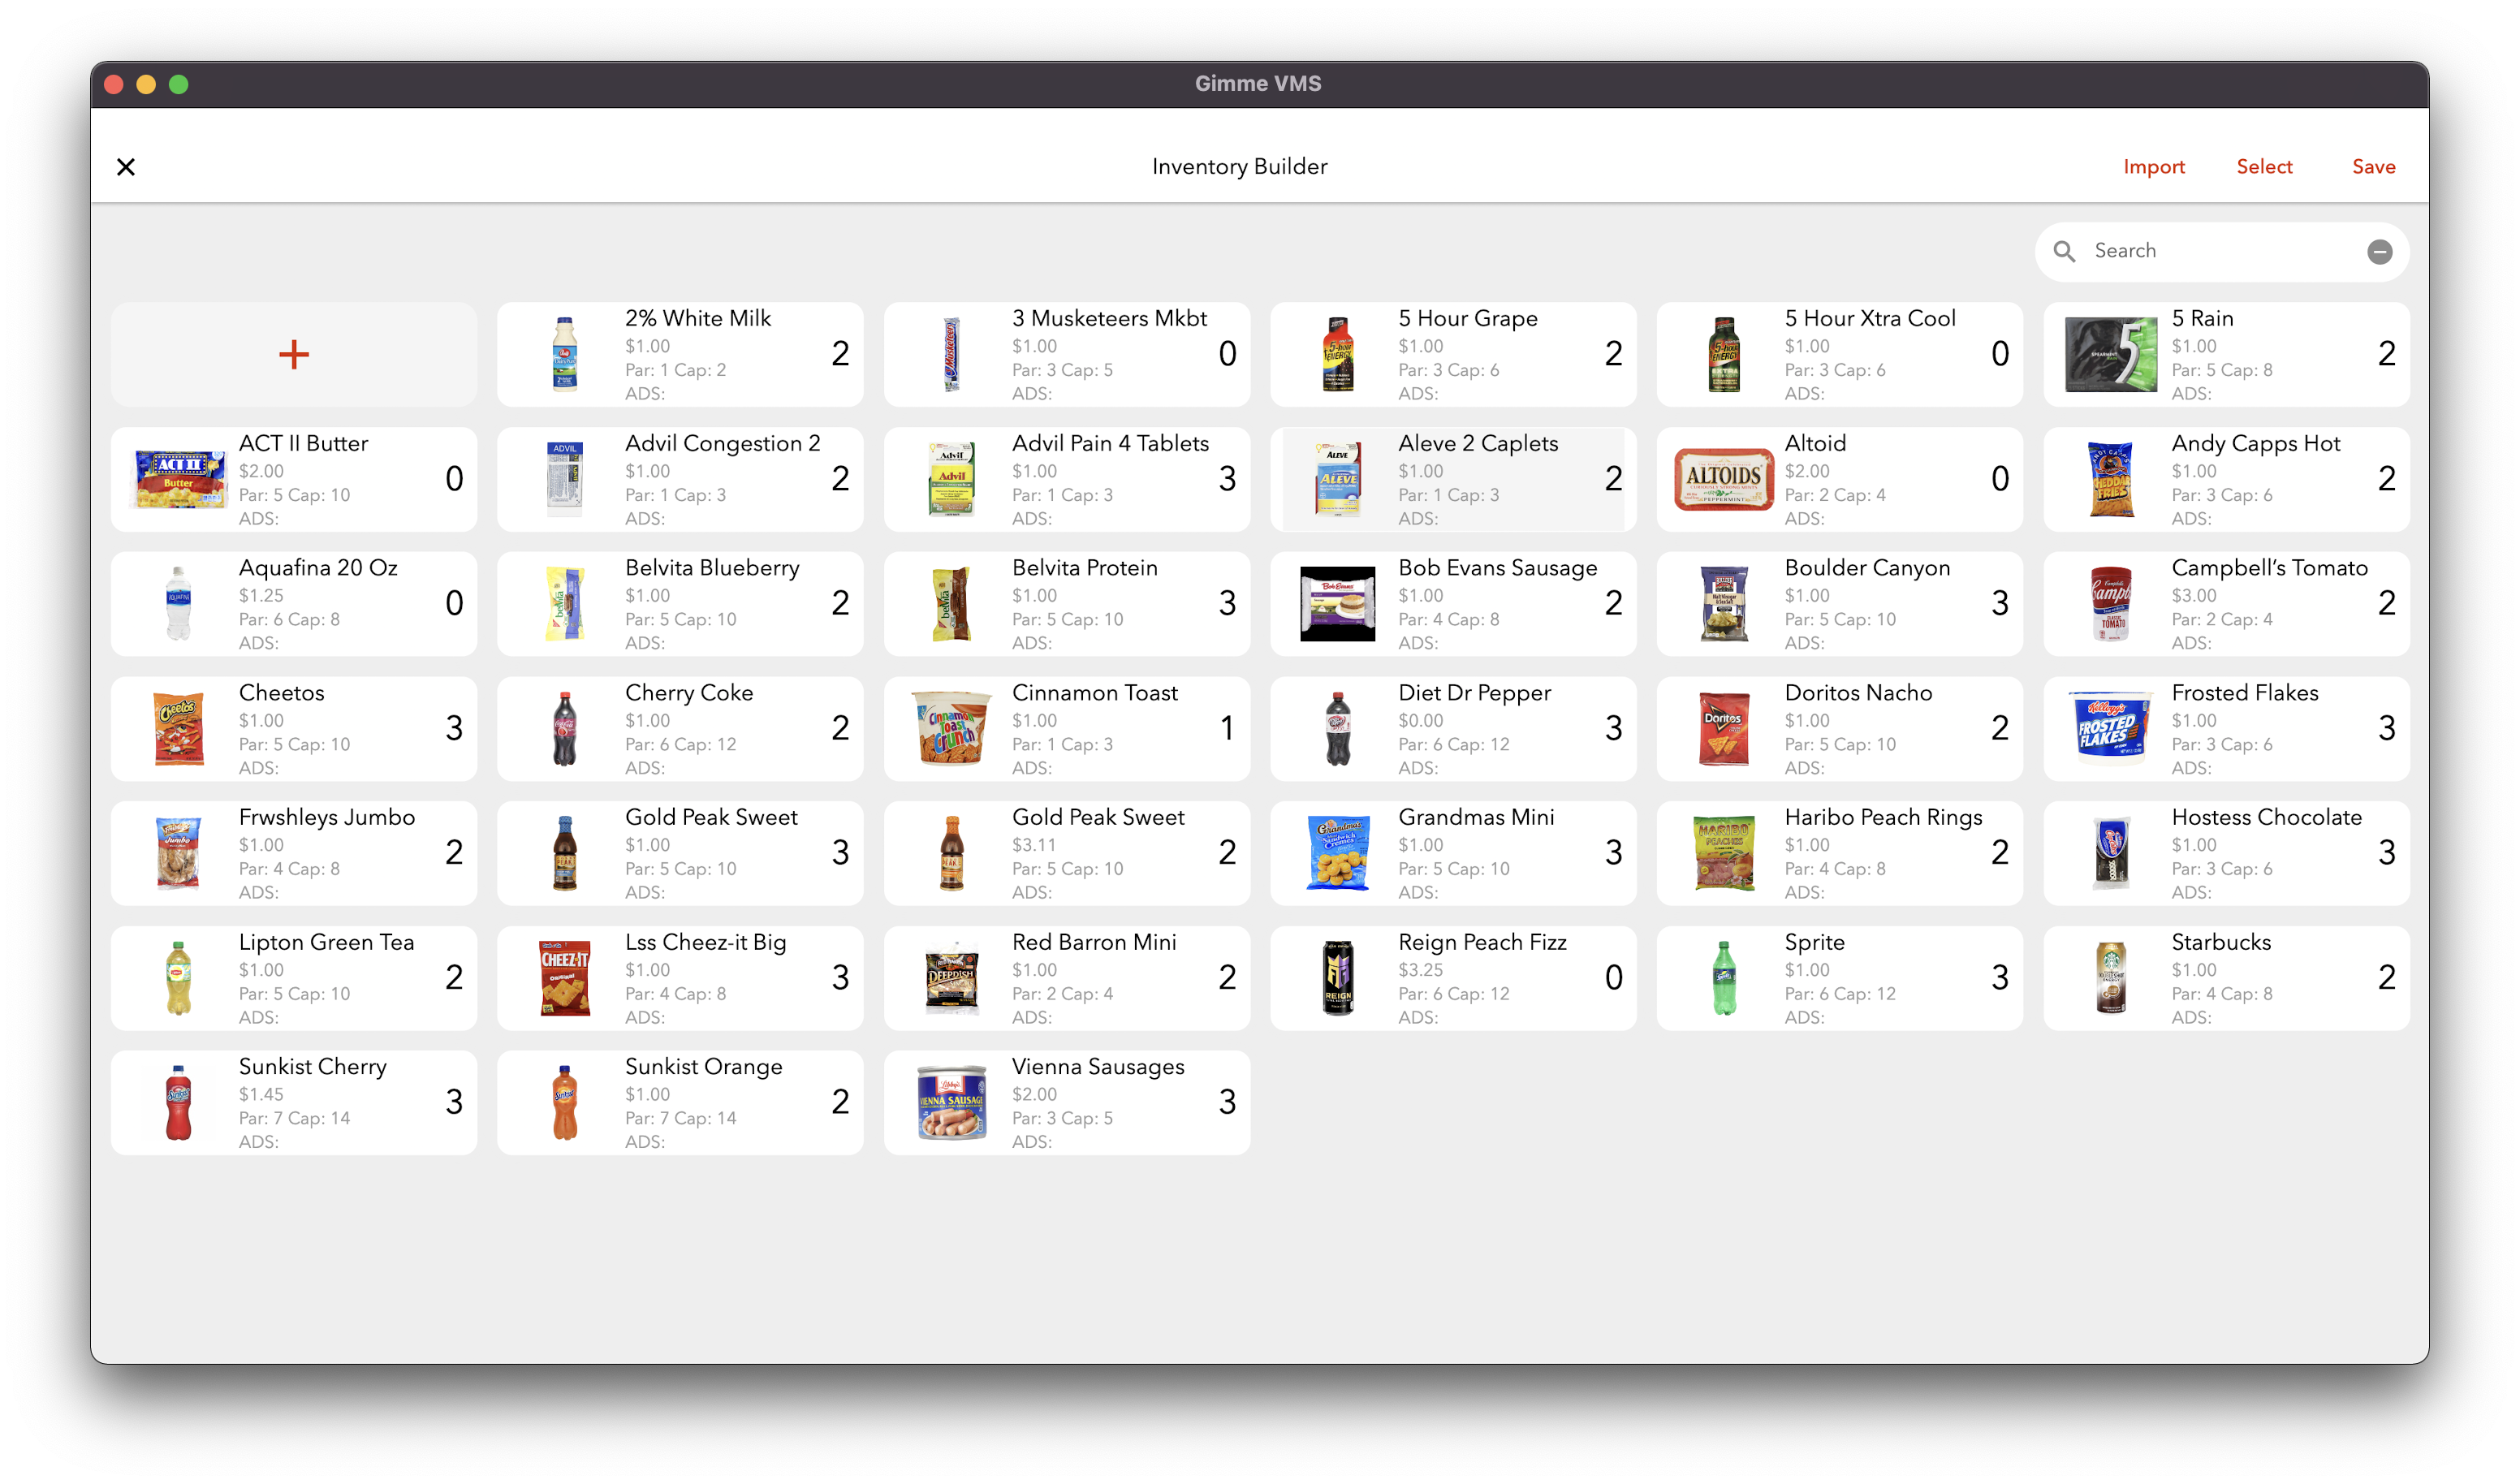Open the Reign Peach Fizz can image
The width and height of the screenshot is (2520, 1484).
click(x=1338, y=978)
